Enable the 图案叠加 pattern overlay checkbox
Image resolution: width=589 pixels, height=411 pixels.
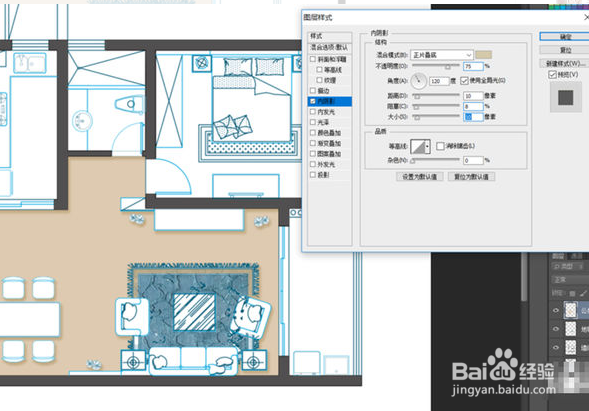pos(313,154)
